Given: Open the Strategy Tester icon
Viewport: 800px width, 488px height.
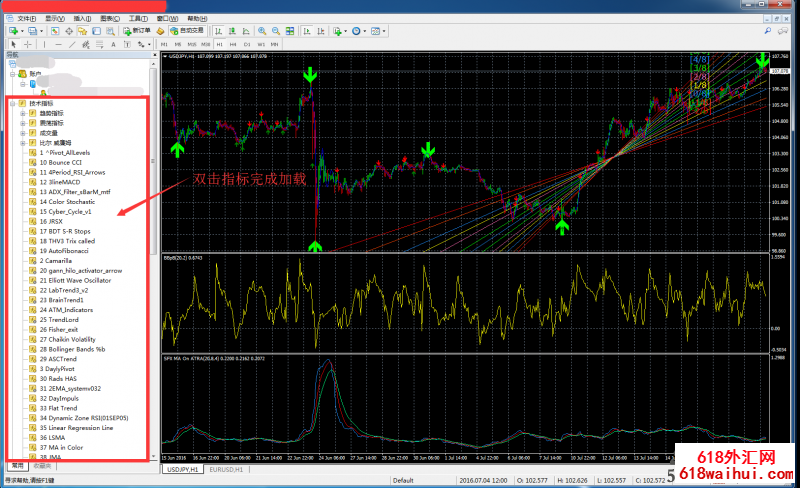Looking at the screenshot, I should click(x=110, y=31).
